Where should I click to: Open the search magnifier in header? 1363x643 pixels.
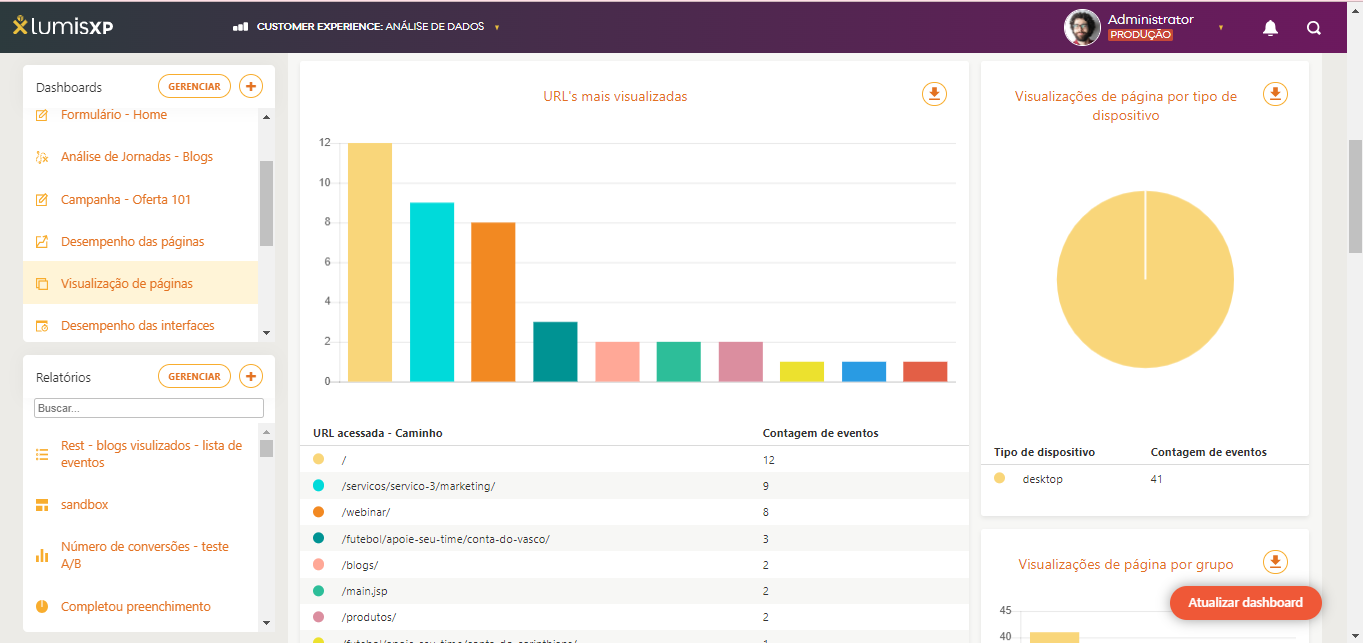click(x=1314, y=28)
